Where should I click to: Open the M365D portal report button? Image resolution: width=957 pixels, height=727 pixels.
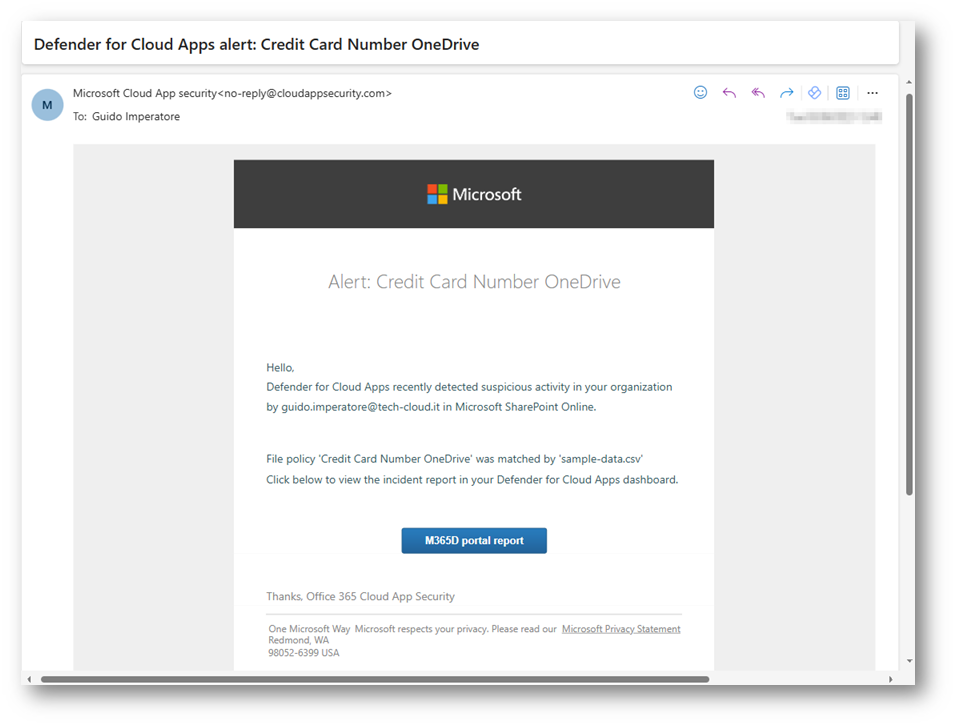474,541
